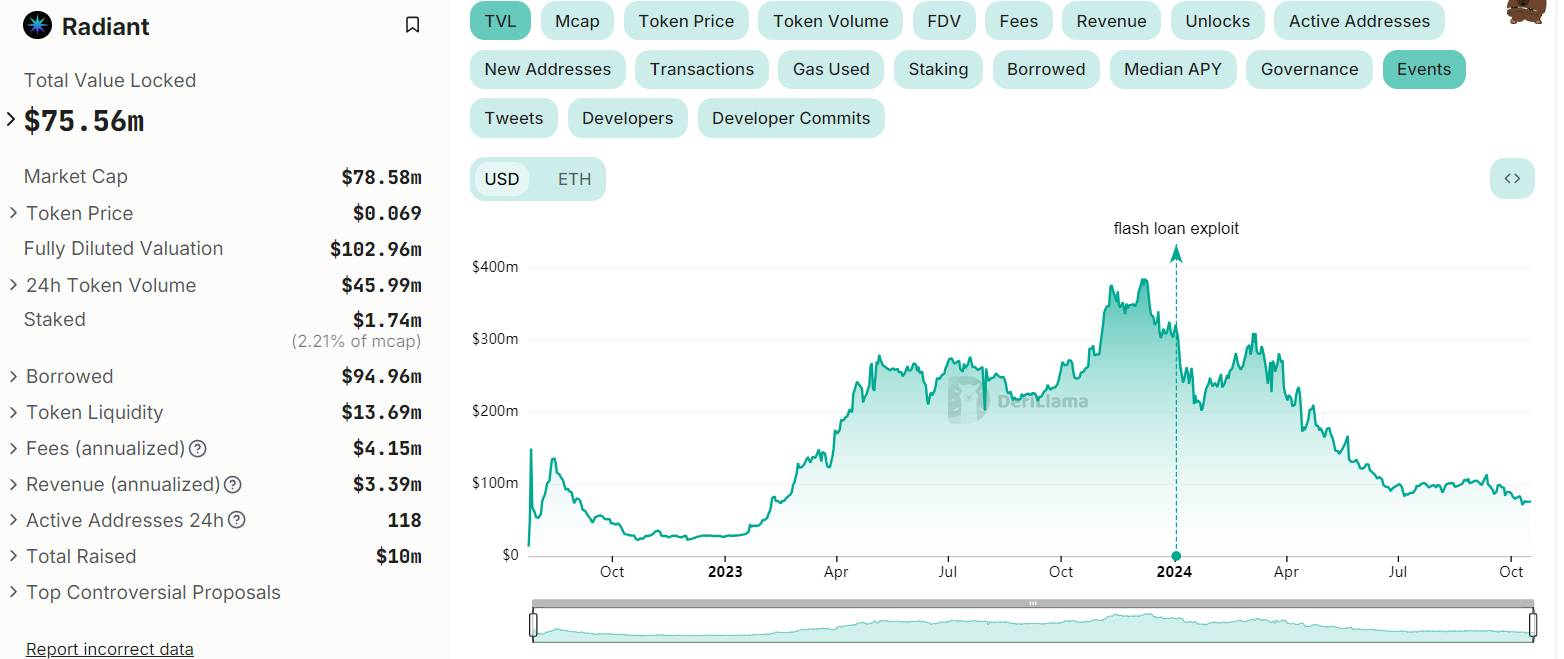Screen dimensions: 1564x659
Task: Expand the Total Raised row
Action: point(13,557)
